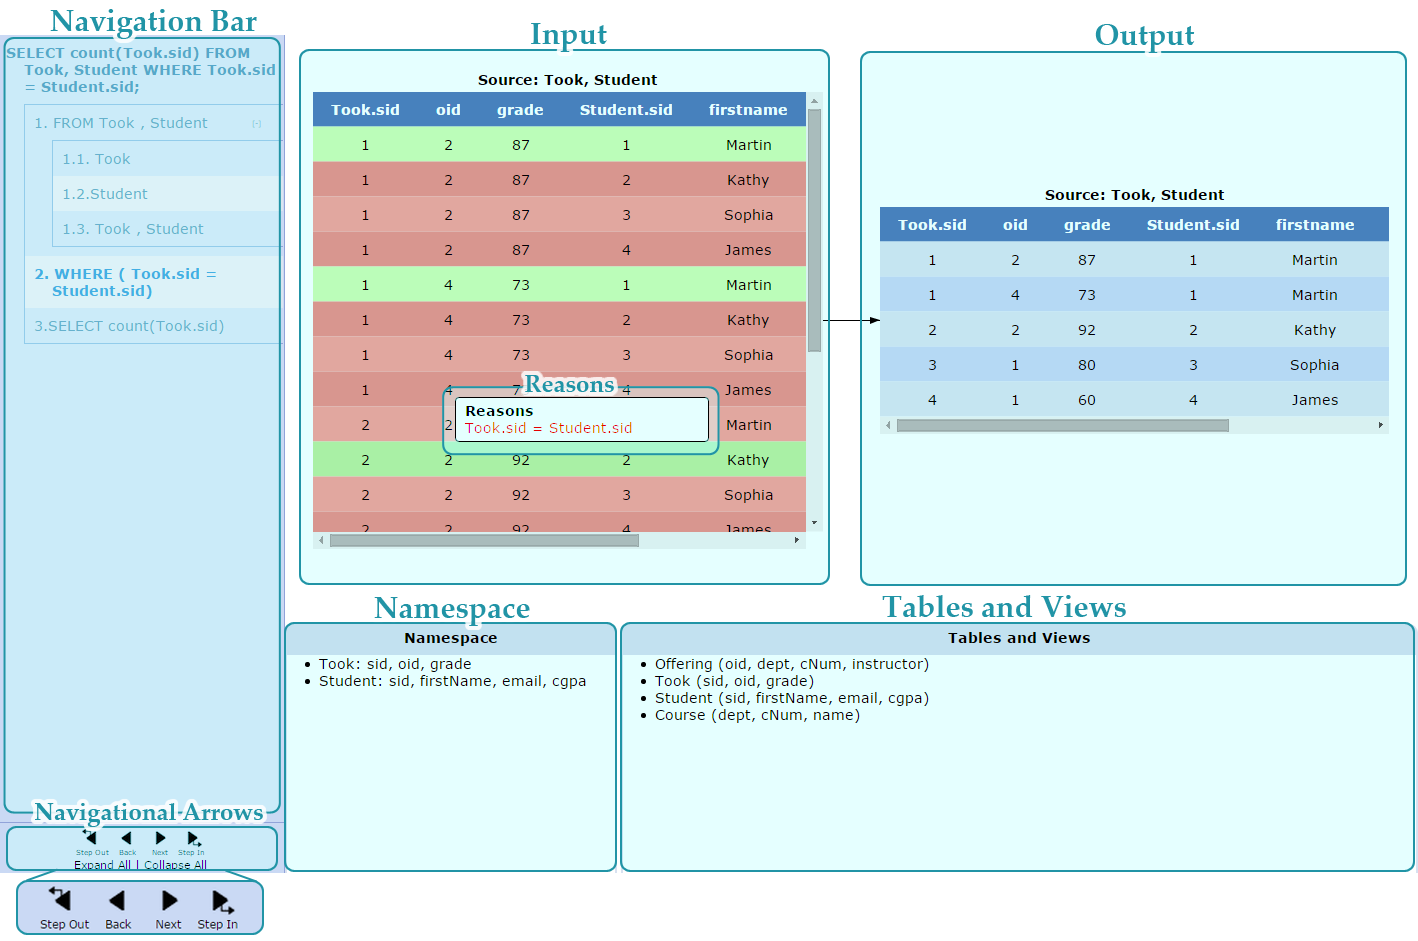Click the Output table scroll-left arrow
Viewport: 1418px width, 941px height.
point(888,425)
